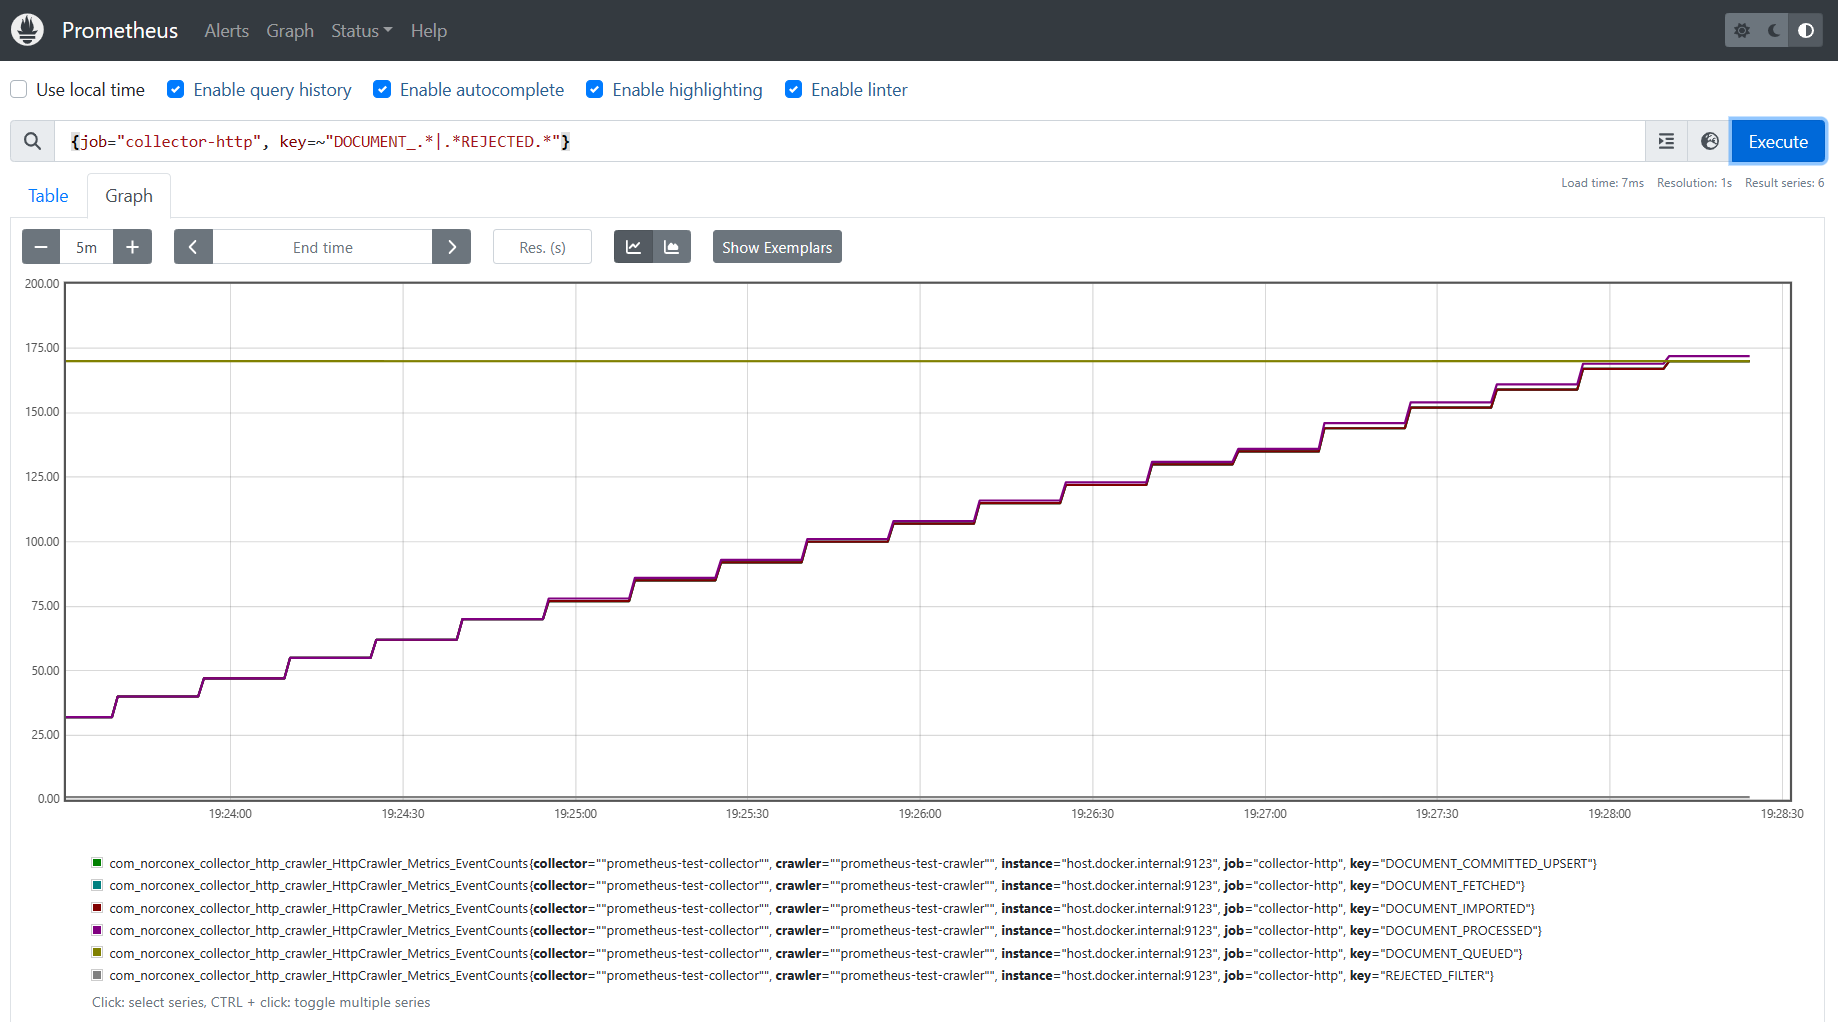Screen dimensions: 1838x1022
Task: Open the metrics explorer globe icon
Action: click(x=1709, y=141)
